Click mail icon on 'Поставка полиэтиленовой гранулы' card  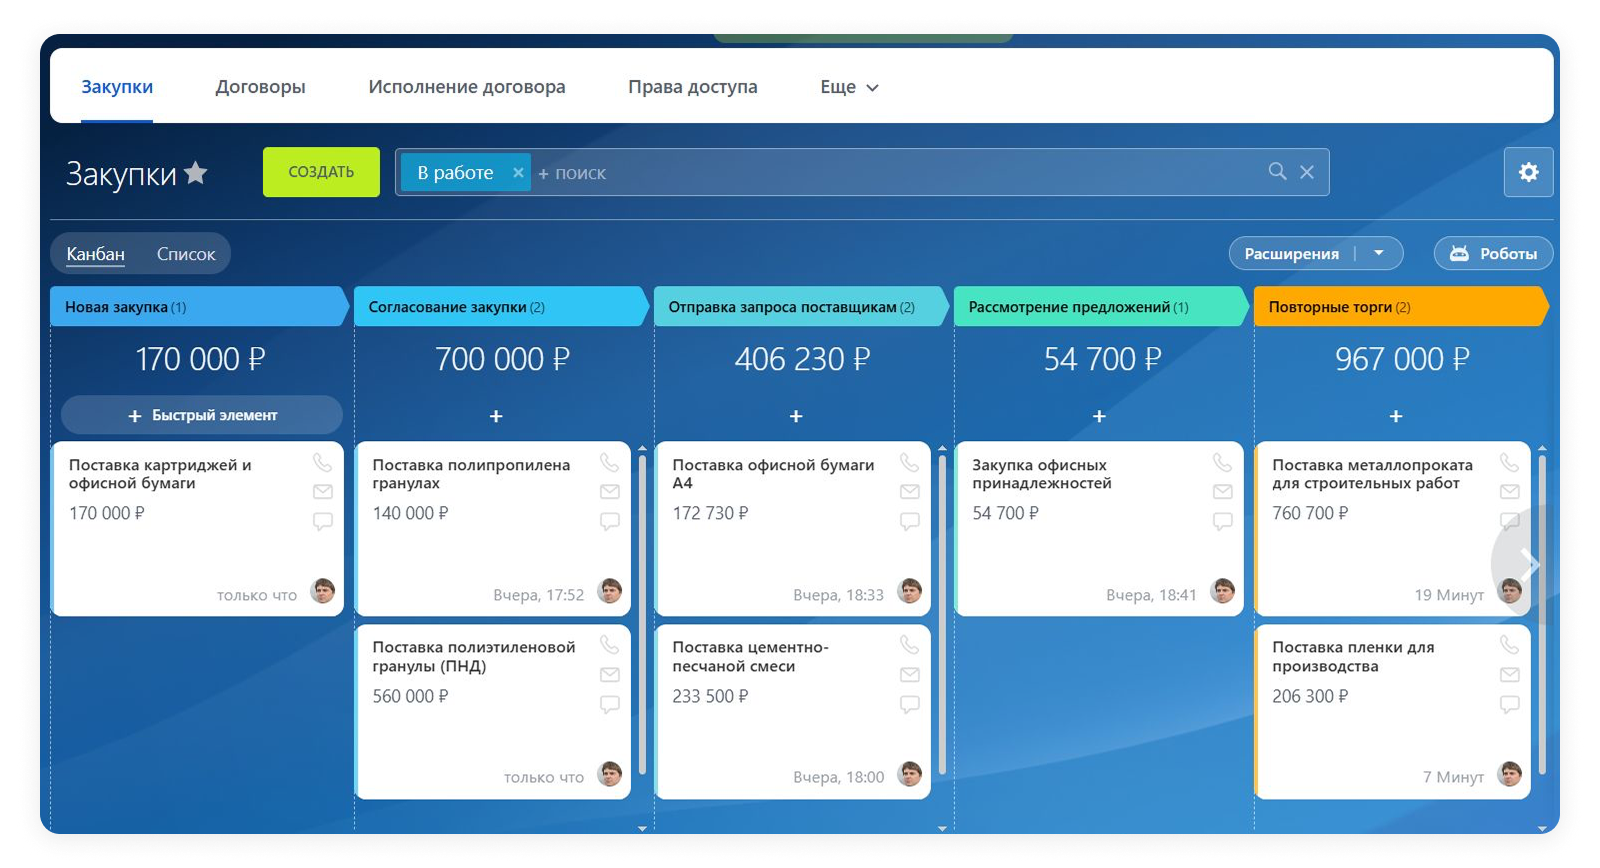[x=609, y=675]
